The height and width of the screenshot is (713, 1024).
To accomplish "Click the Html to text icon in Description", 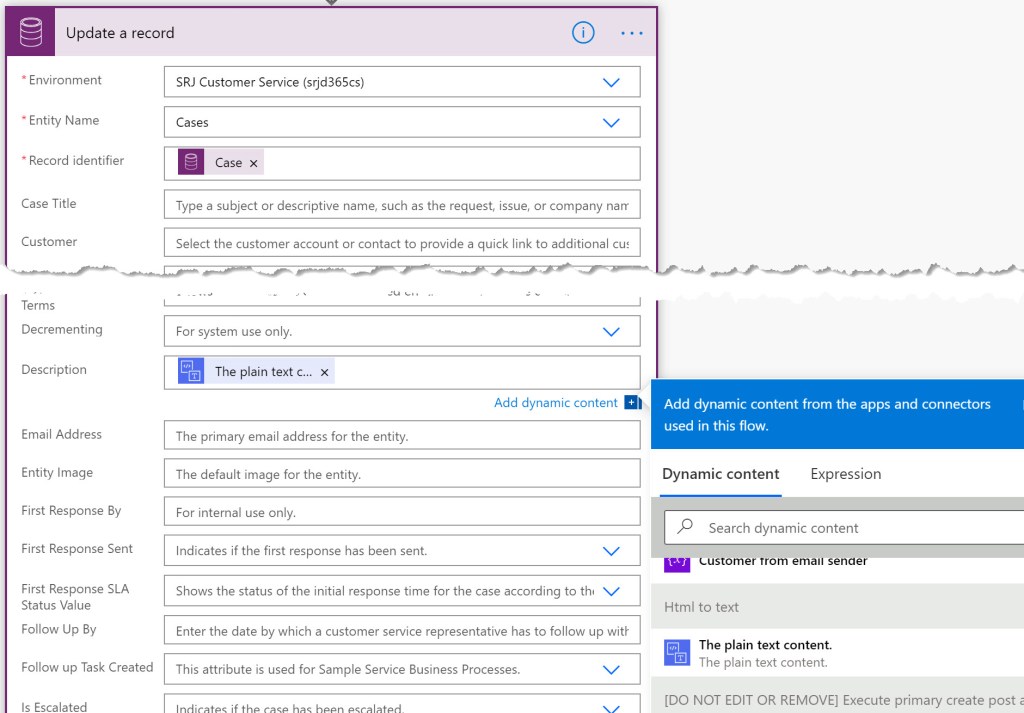I will tap(191, 371).
